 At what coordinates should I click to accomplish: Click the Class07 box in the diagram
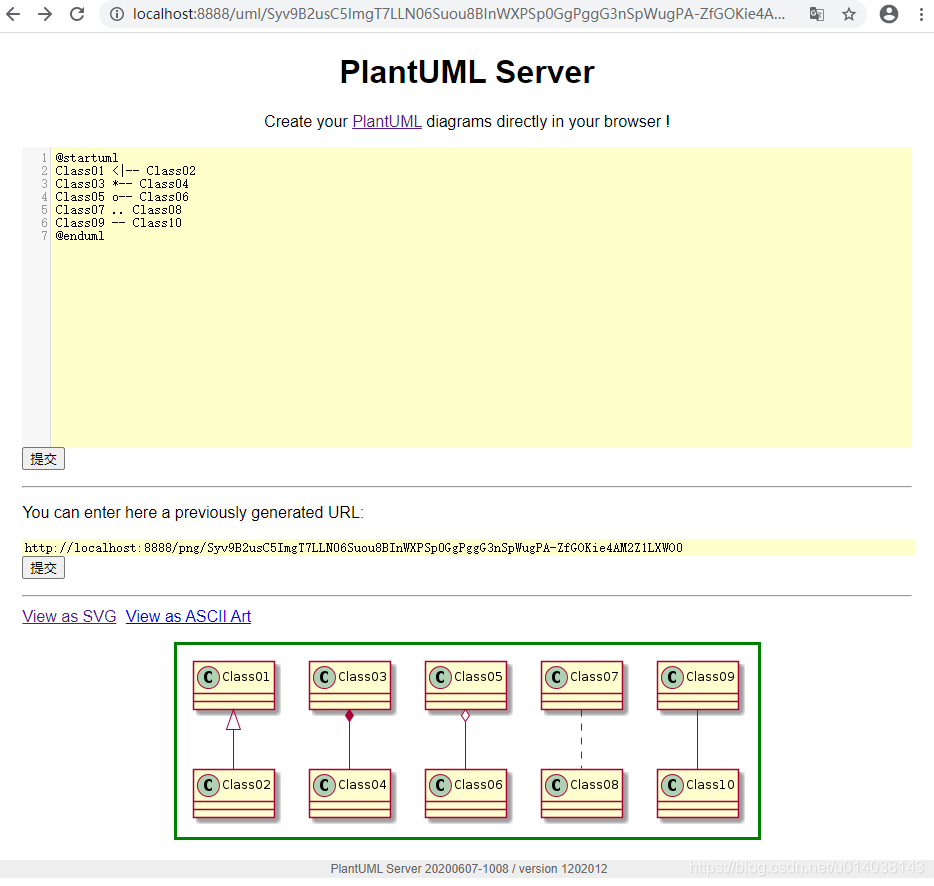pos(582,686)
